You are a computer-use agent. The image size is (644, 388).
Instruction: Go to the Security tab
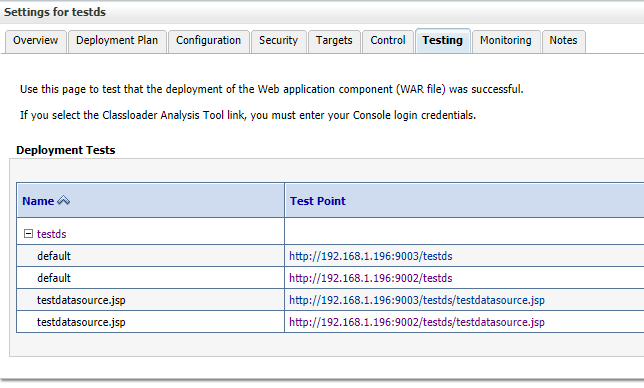tap(278, 41)
